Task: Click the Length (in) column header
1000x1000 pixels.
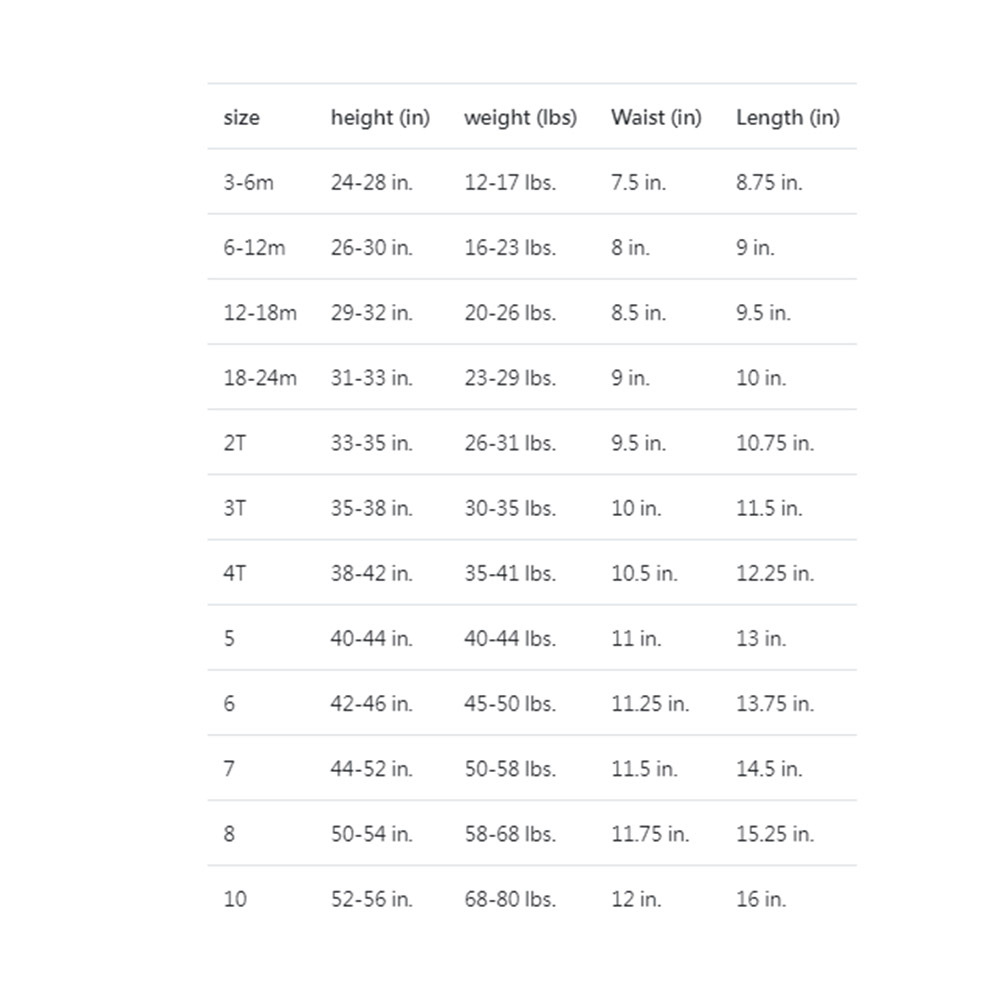Action: click(787, 118)
